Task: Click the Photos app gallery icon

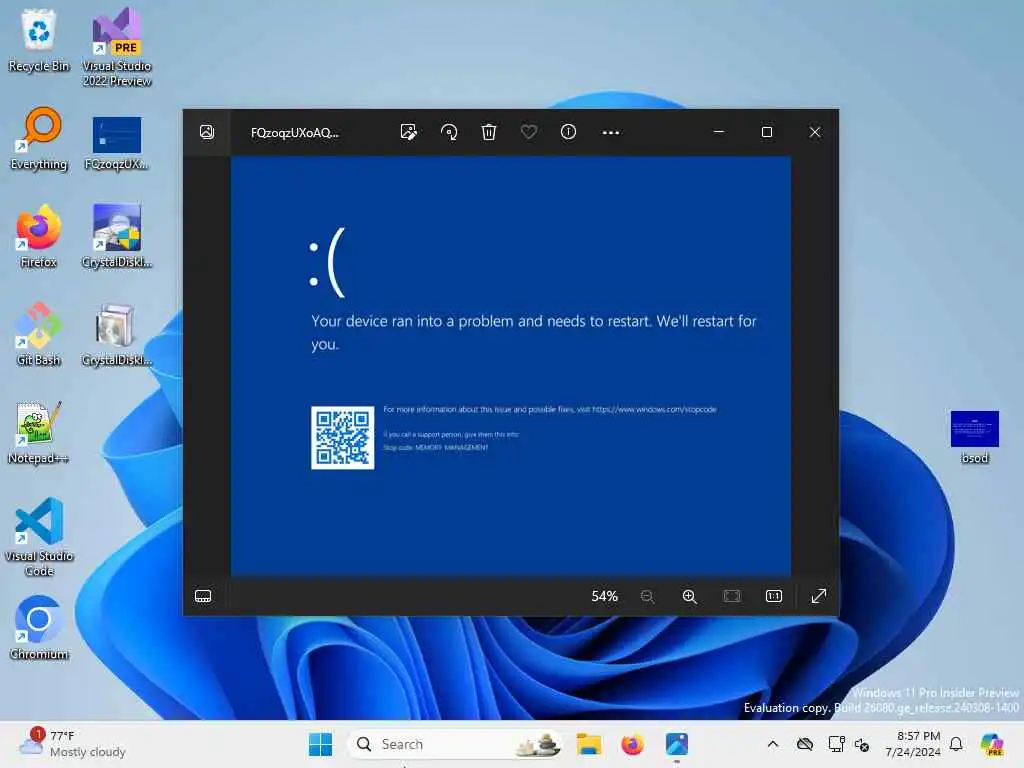Action: [x=206, y=133]
